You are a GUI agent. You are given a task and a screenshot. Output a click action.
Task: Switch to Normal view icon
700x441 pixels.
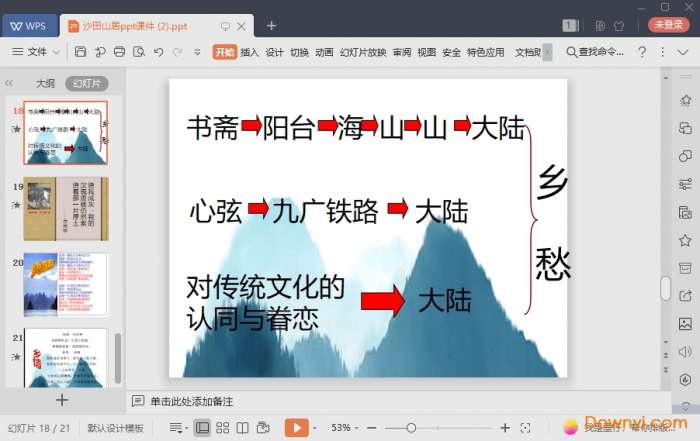pos(202,428)
